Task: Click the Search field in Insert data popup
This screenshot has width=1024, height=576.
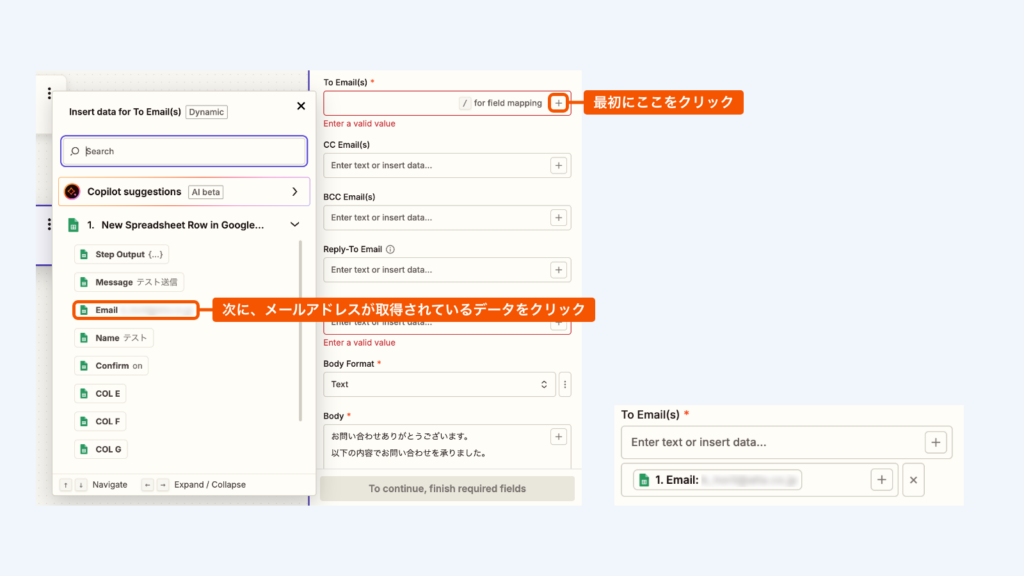Action: coord(184,151)
